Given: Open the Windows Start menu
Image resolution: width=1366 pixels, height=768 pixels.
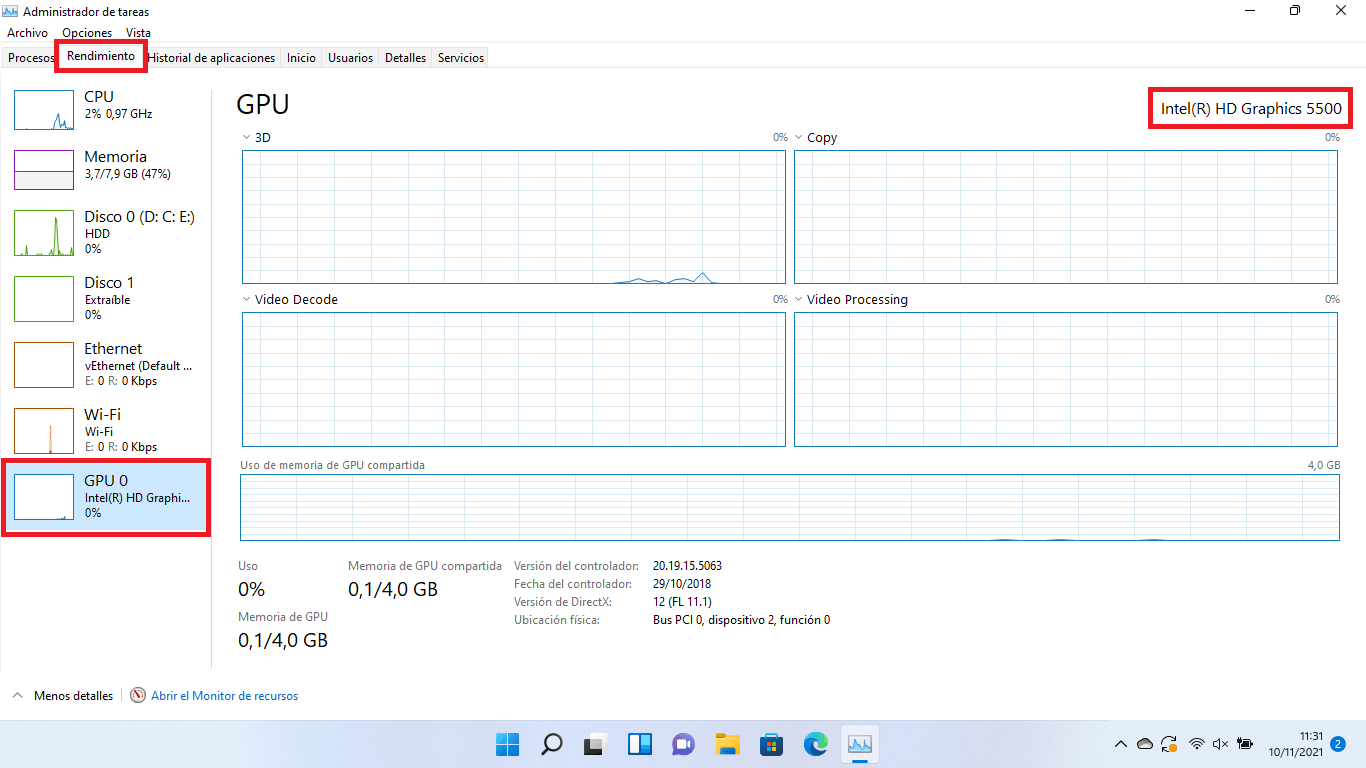Looking at the screenshot, I should [x=507, y=744].
